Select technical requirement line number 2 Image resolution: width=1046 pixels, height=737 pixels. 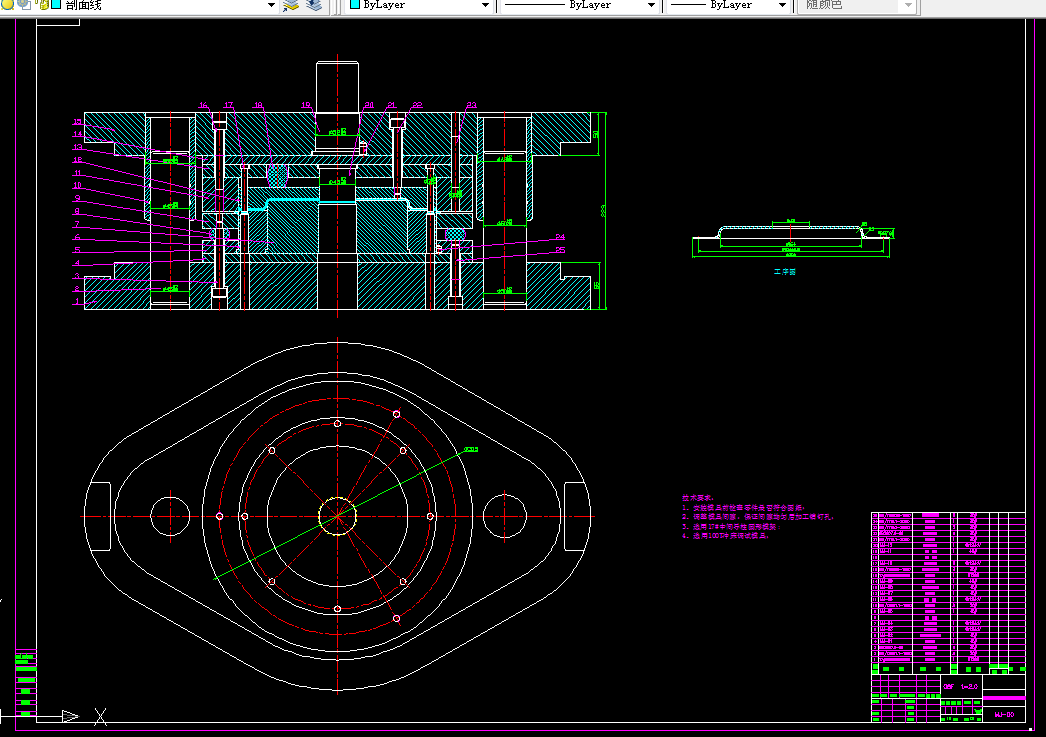757,517
